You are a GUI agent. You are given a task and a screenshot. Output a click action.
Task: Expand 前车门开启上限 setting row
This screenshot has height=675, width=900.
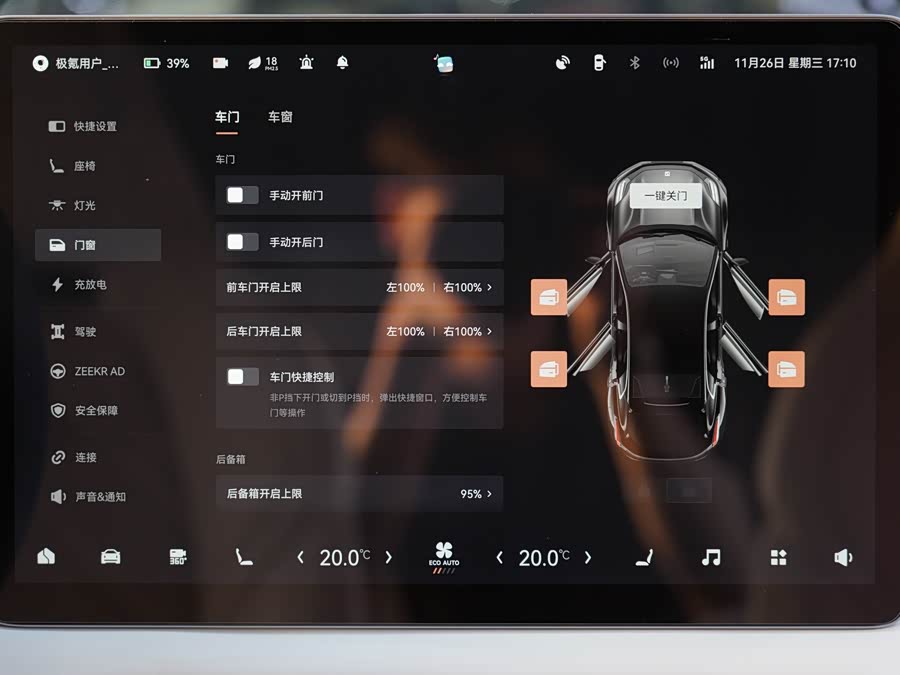click(359, 287)
